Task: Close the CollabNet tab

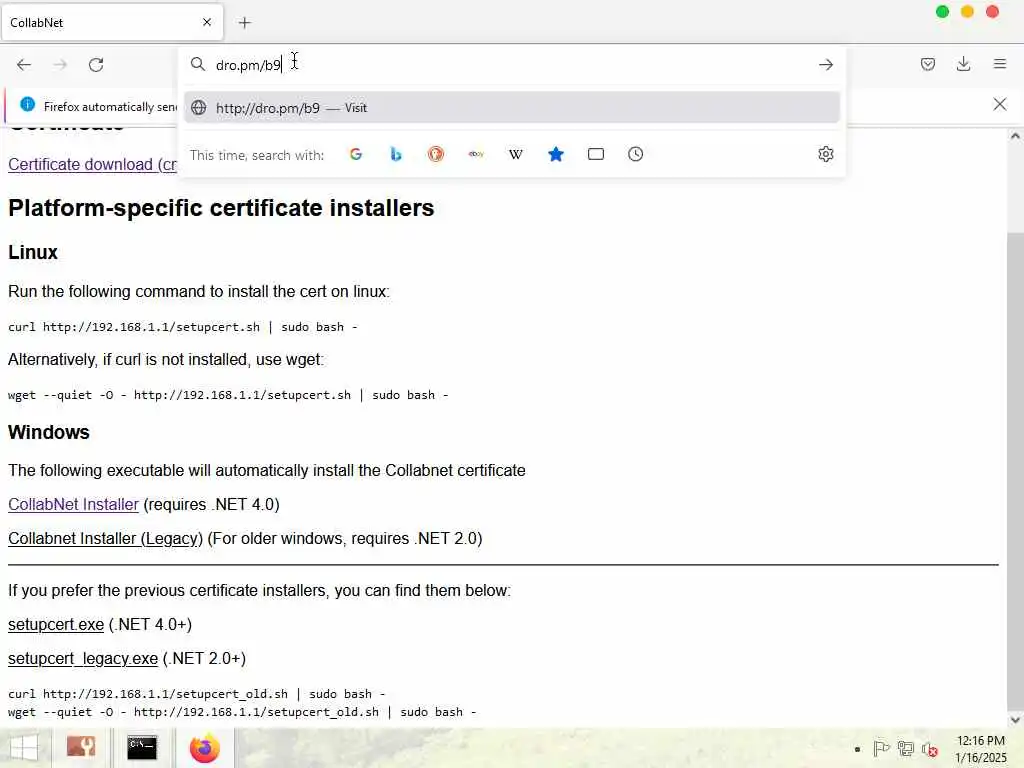Action: (x=207, y=22)
